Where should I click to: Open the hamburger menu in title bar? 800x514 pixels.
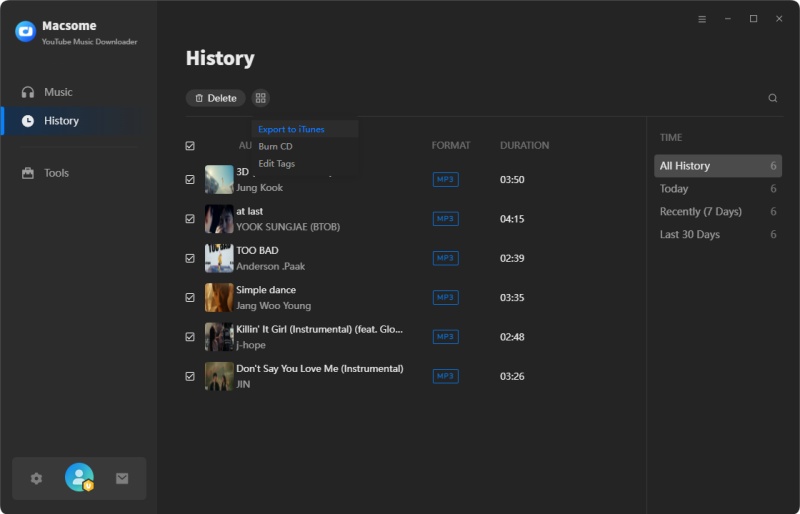(x=702, y=19)
